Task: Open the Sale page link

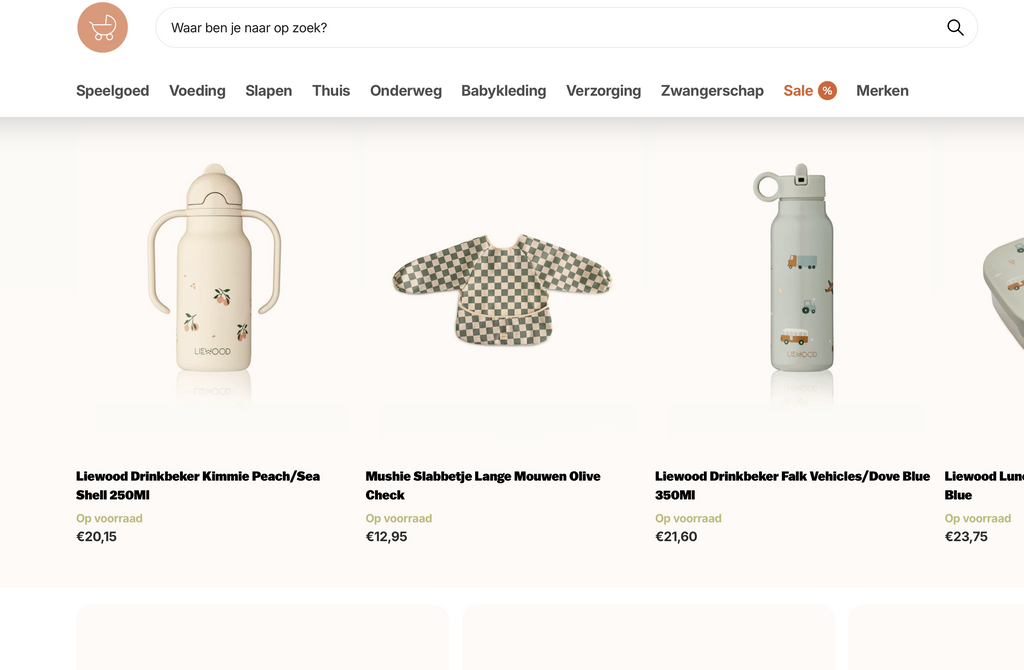Action: coord(798,91)
